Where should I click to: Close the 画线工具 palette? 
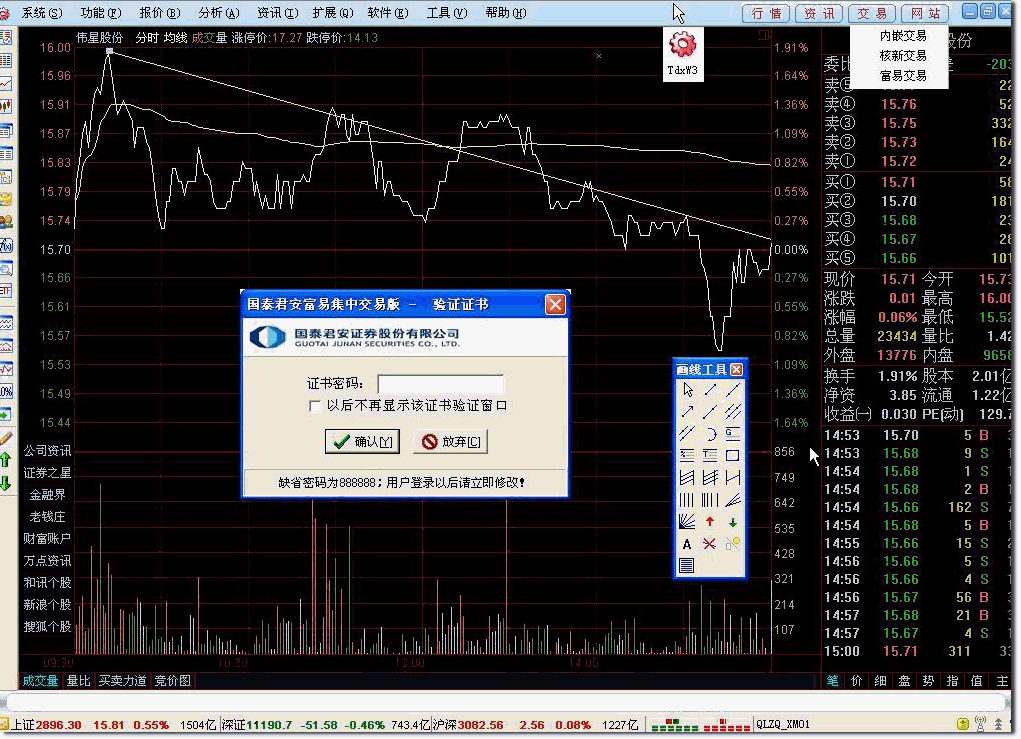click(736, 369)
